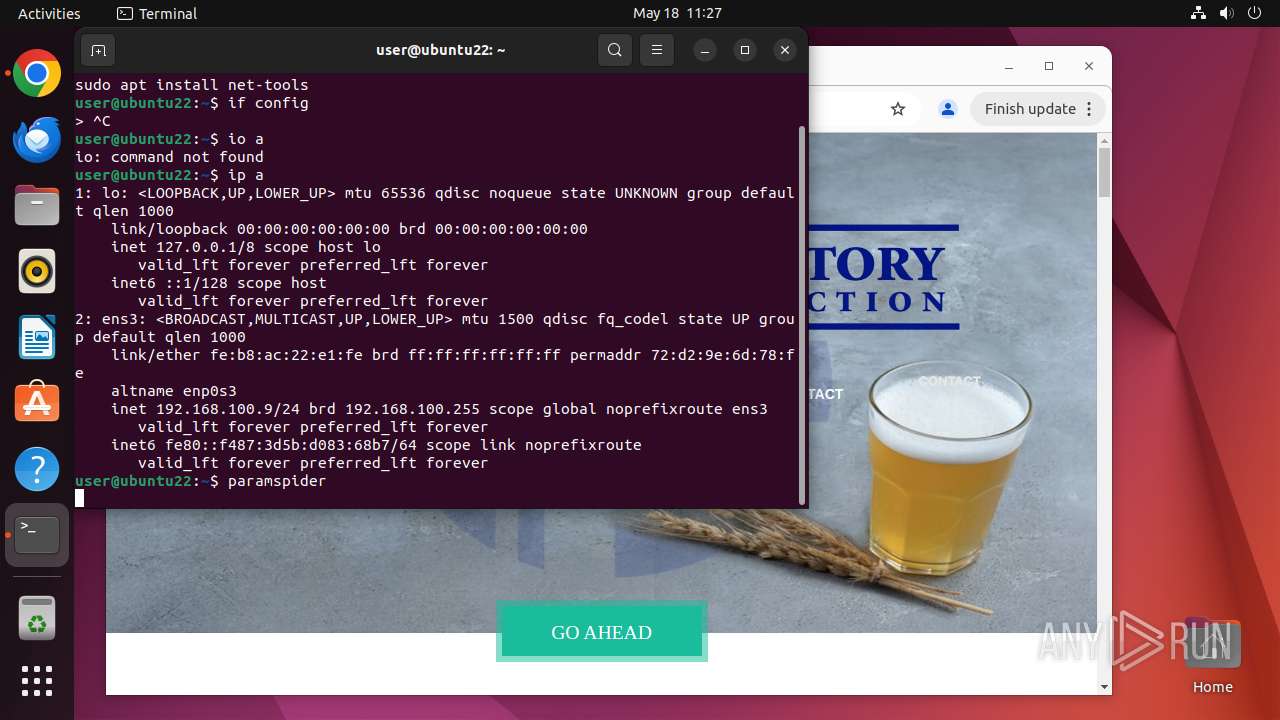Open the Home folder desktop icon
This screenshot has height=720, width=1280.
[x=1212, y=656]
